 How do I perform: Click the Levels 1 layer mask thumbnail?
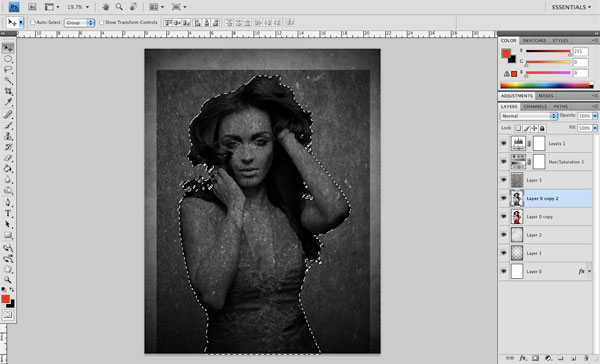tap(539, 144)
